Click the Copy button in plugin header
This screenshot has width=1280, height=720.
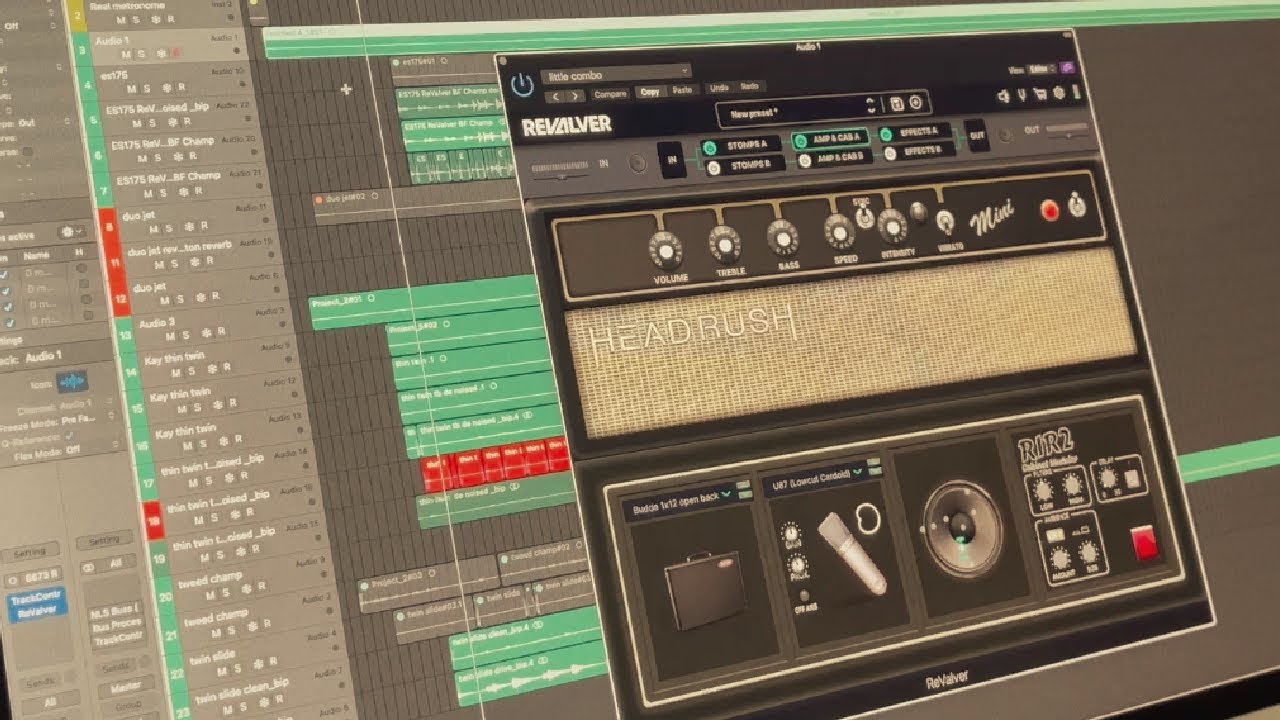649,92
